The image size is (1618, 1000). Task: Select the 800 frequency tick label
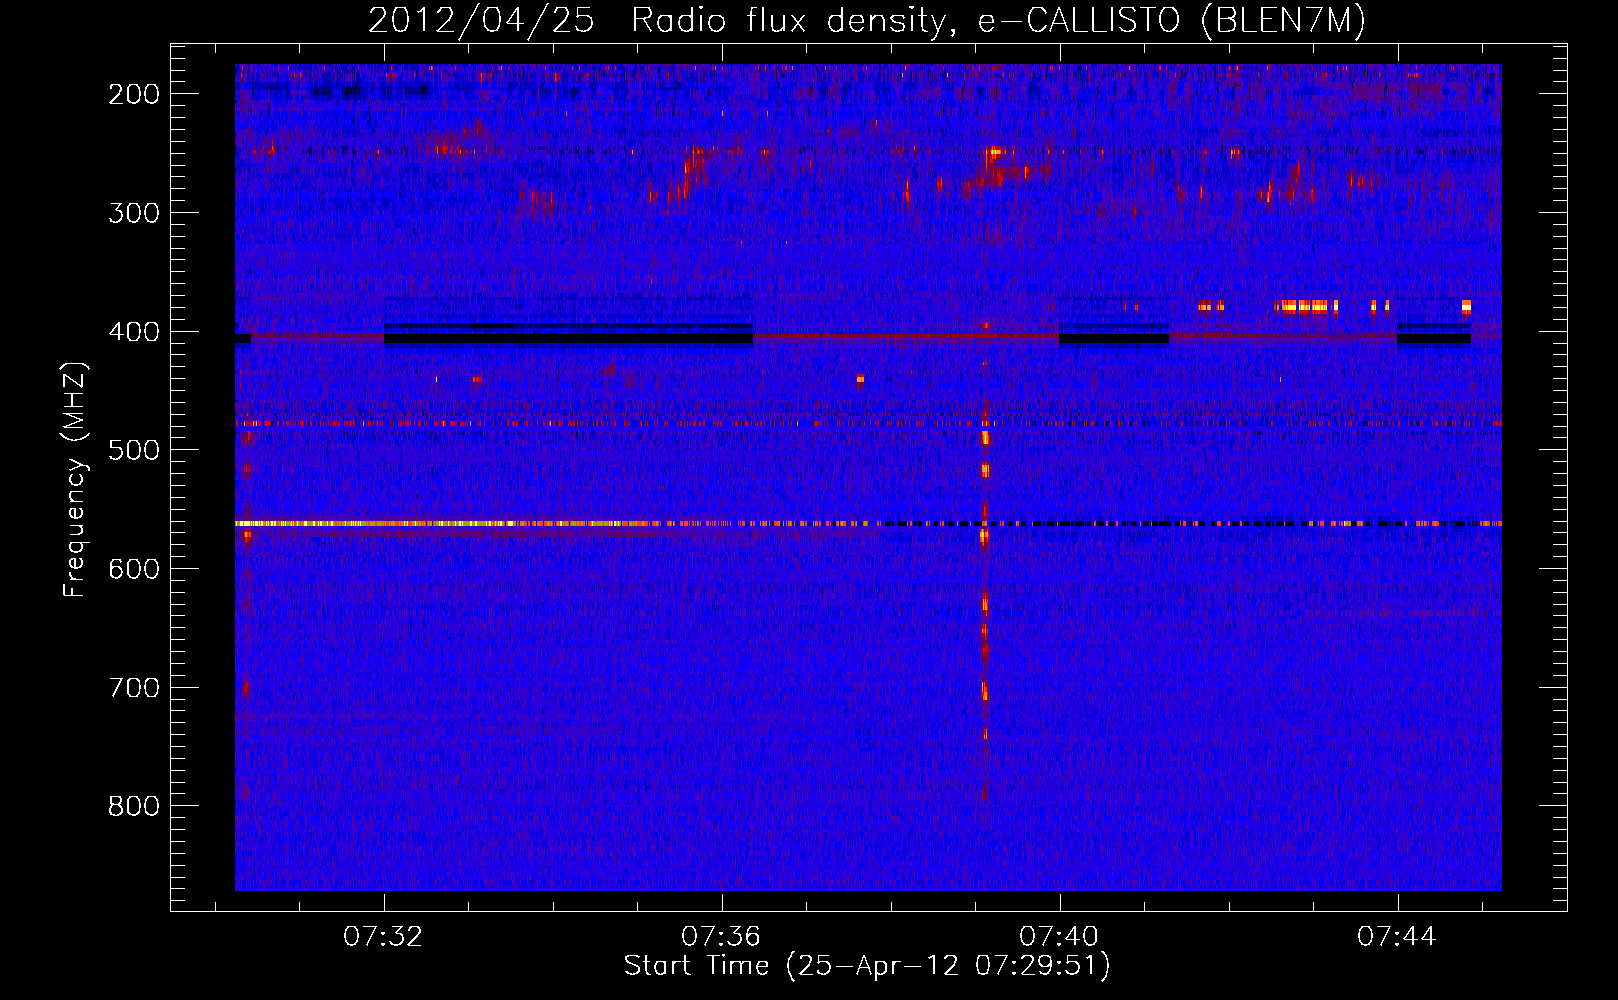click(x=134, y=806)
